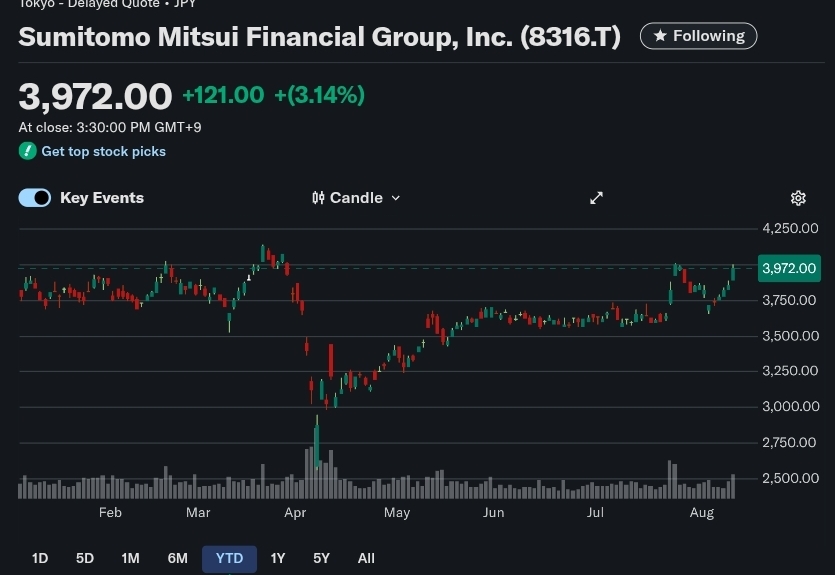
Task: Click the 3,972.00 current price axis label
Action: [x=789, y=268]
